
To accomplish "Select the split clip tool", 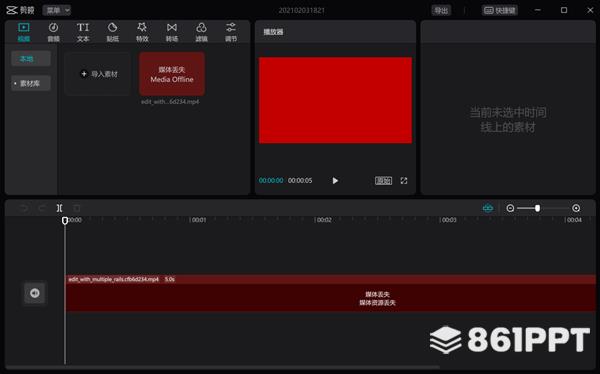I will click(59, 208).
